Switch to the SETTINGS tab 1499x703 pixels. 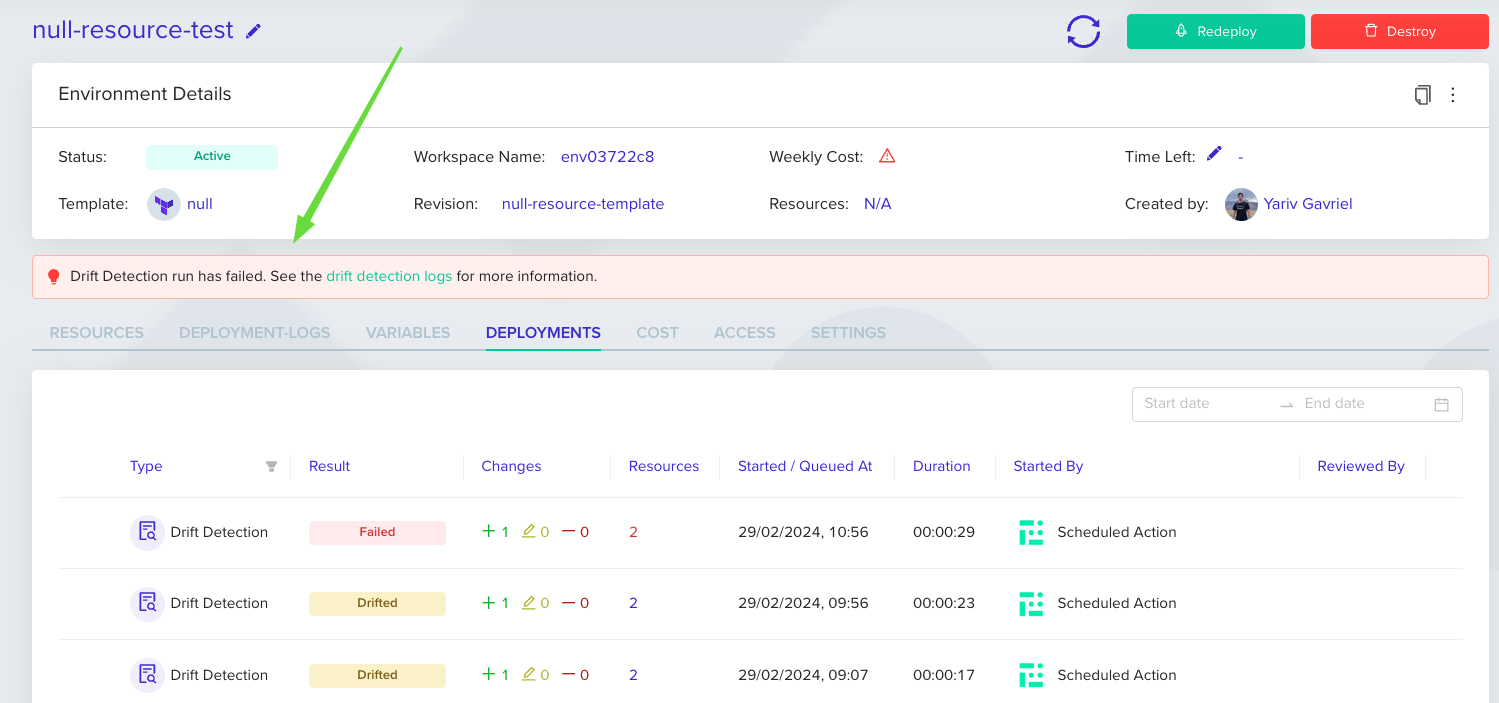[848, 333]
